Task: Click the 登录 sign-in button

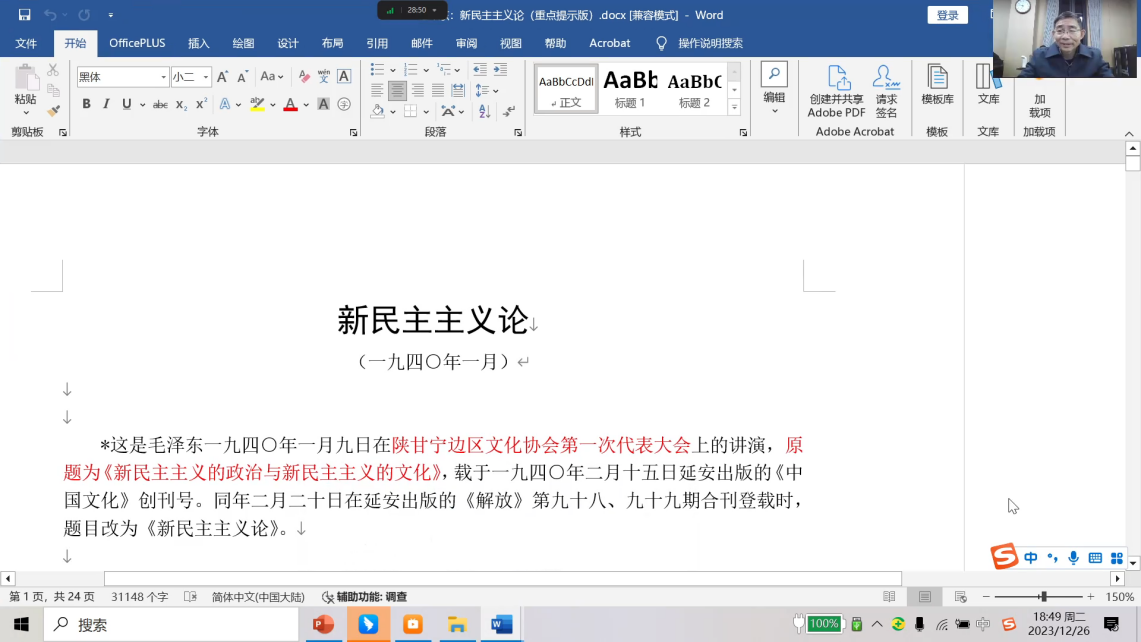Action: tap(947, 15)
